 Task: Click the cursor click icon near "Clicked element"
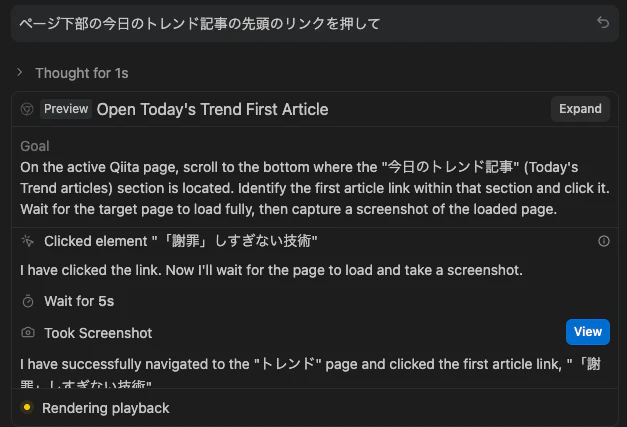click(x=28, y=241)
